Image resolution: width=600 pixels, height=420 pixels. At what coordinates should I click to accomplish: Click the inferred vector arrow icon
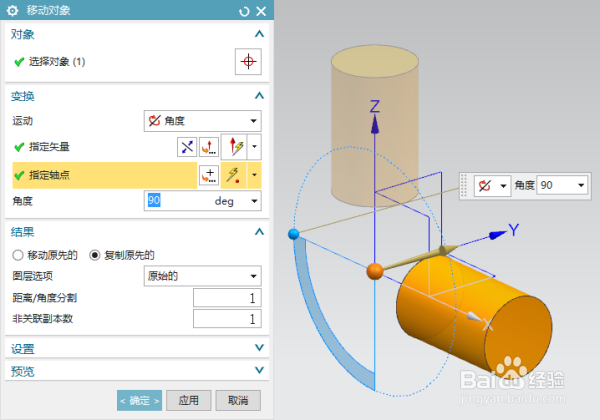click(235, 147)
